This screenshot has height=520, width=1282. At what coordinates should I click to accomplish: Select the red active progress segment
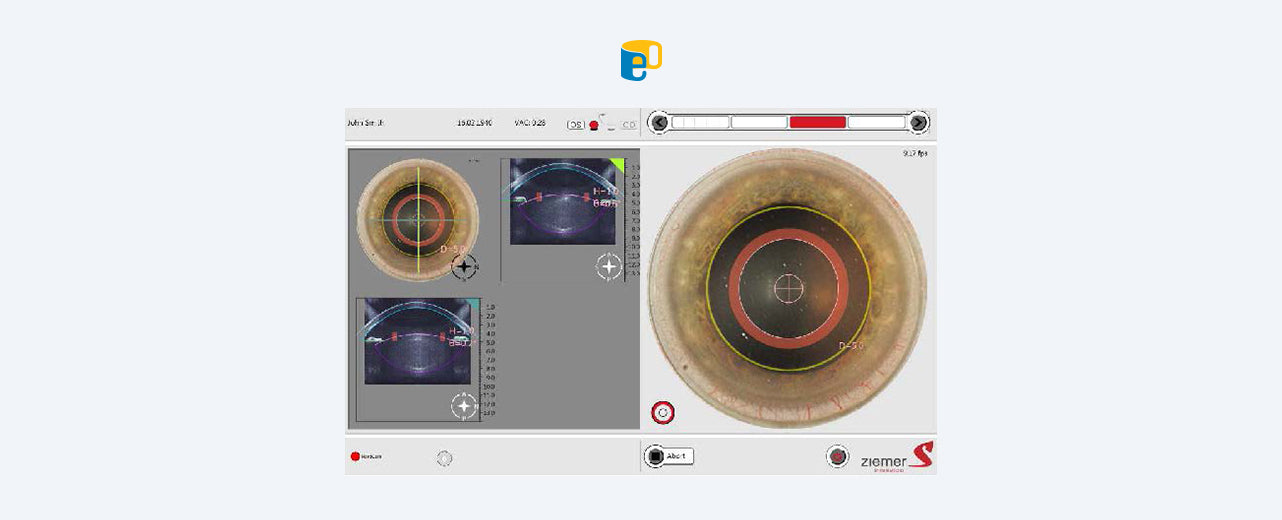click(x=817, y=123)
